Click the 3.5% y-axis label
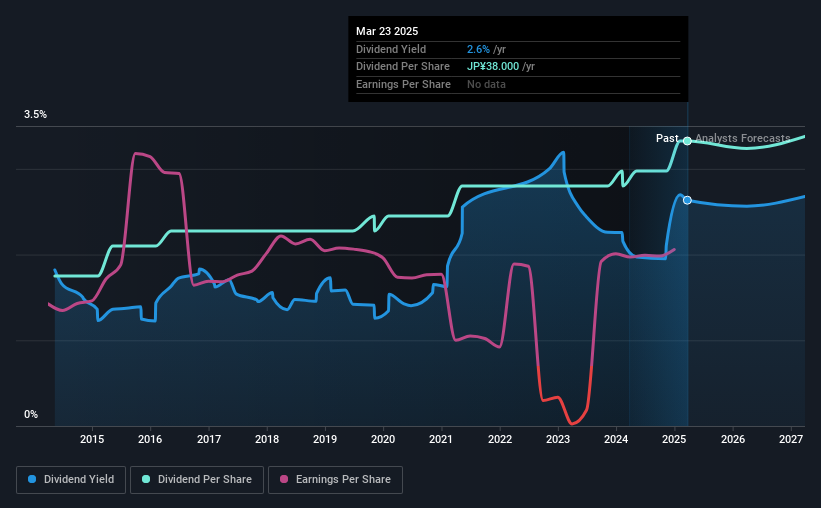This screenshot has width=821, height=508. tap(35, 115)
